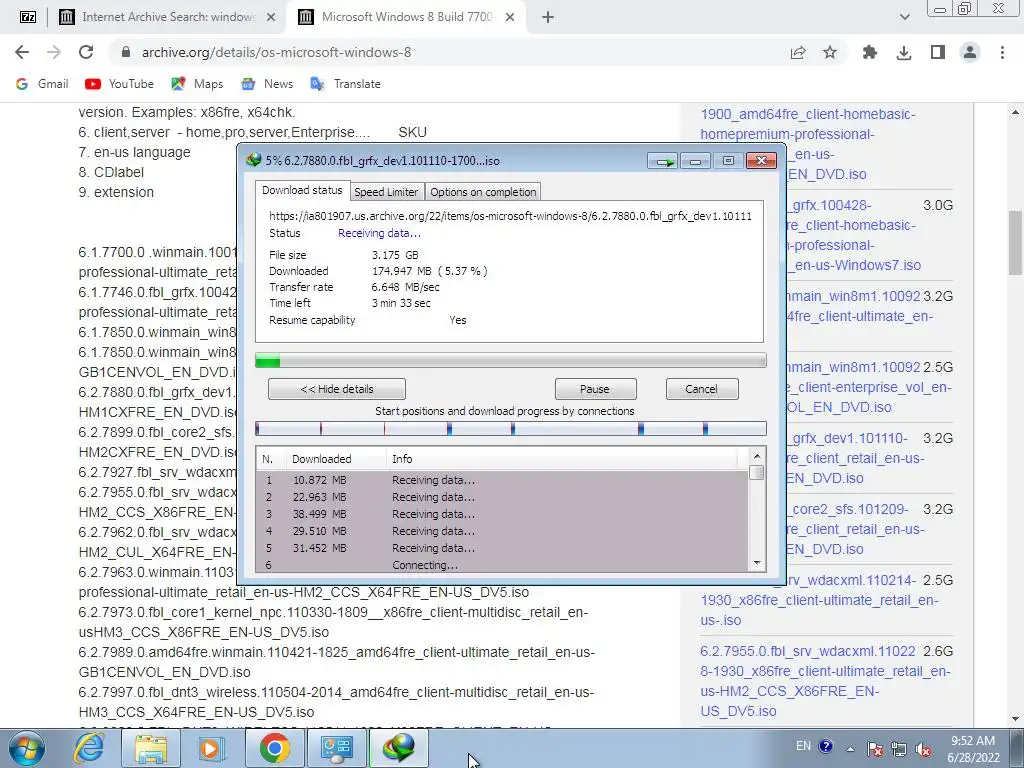
Task: Close the Internet Archive Search tab
Action: [x=271, y=18]
